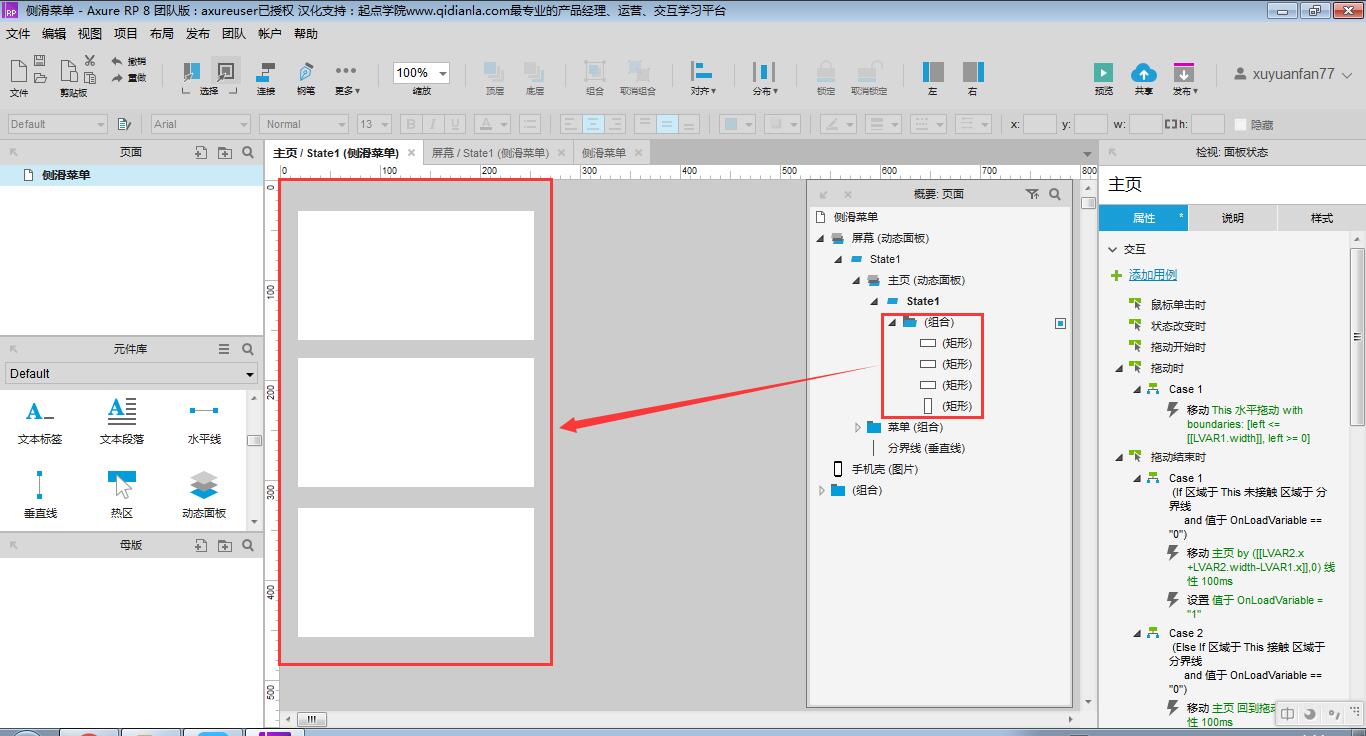Screen dimensions: 1366x736
Task: Click the bring to front 顶层 icon
Action: point(494,71)
